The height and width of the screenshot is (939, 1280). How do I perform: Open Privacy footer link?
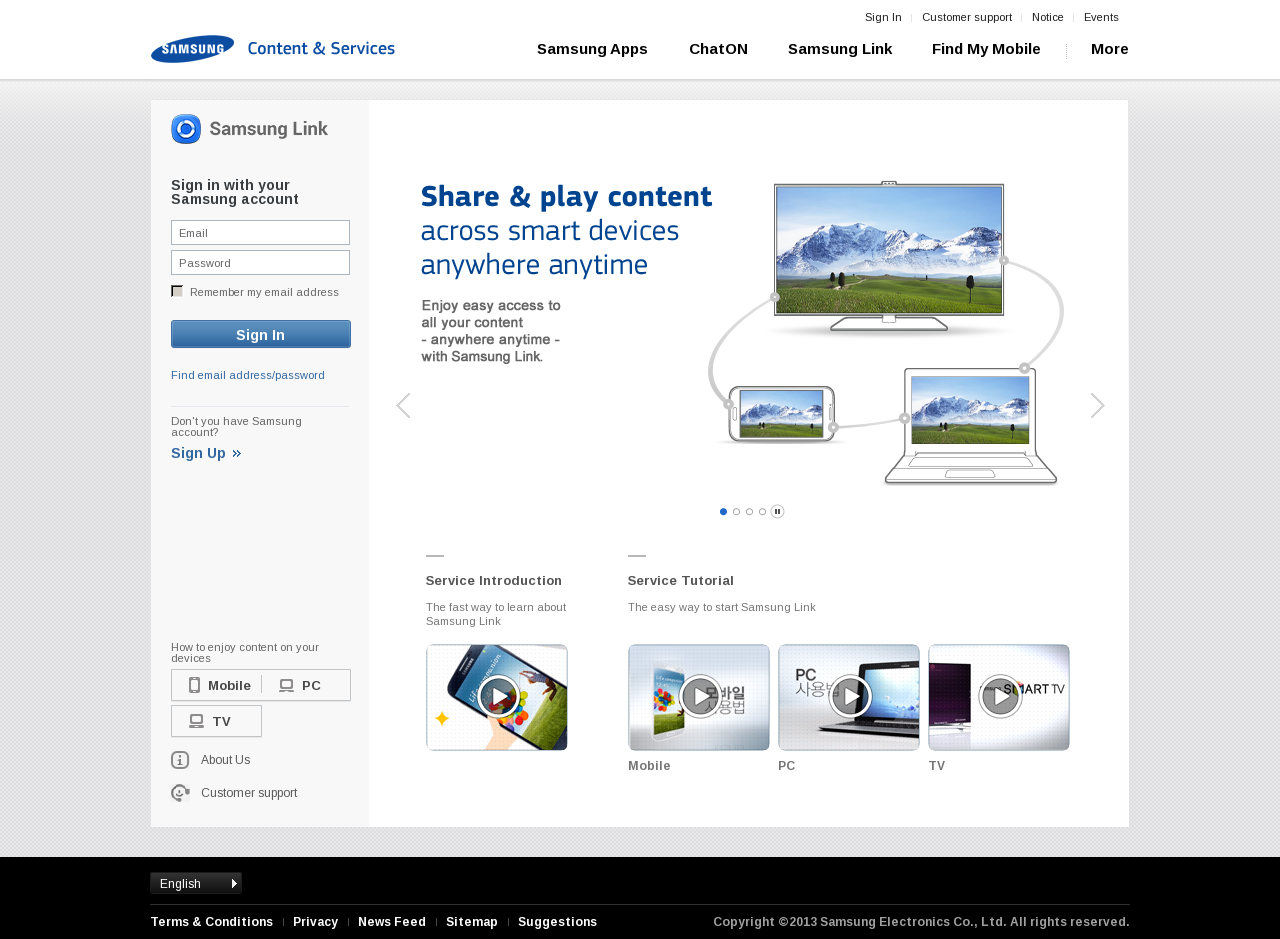[315, 922]
